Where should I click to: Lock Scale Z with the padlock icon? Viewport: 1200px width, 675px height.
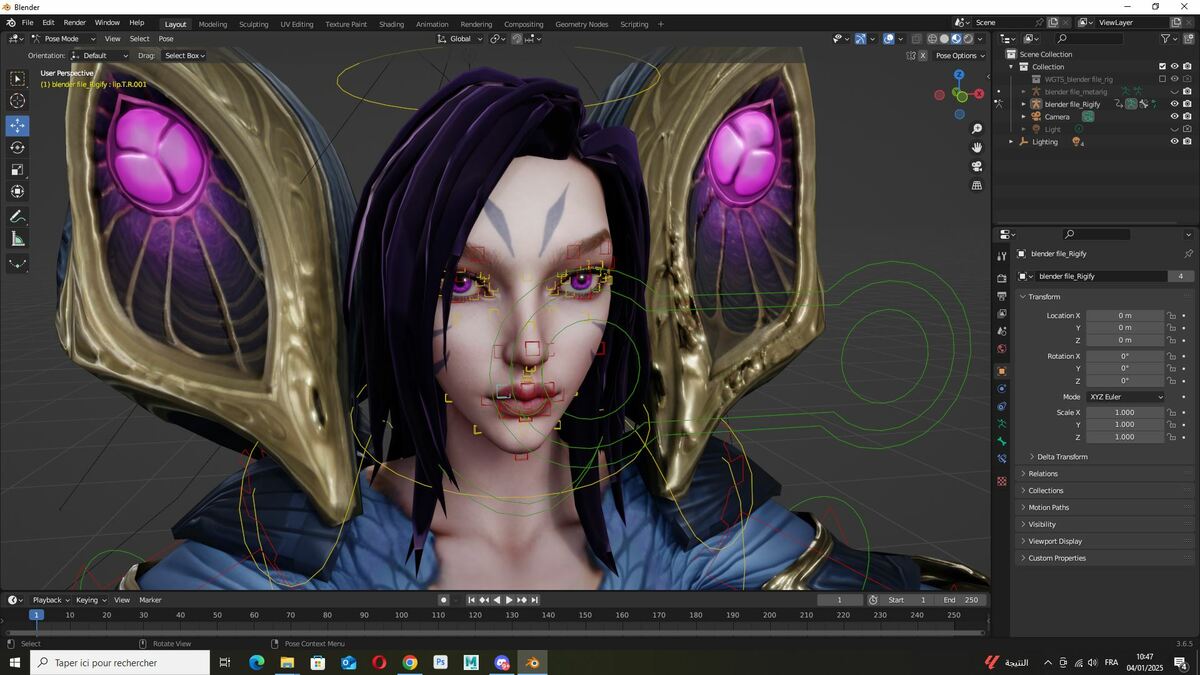[x=1171, y=437]
